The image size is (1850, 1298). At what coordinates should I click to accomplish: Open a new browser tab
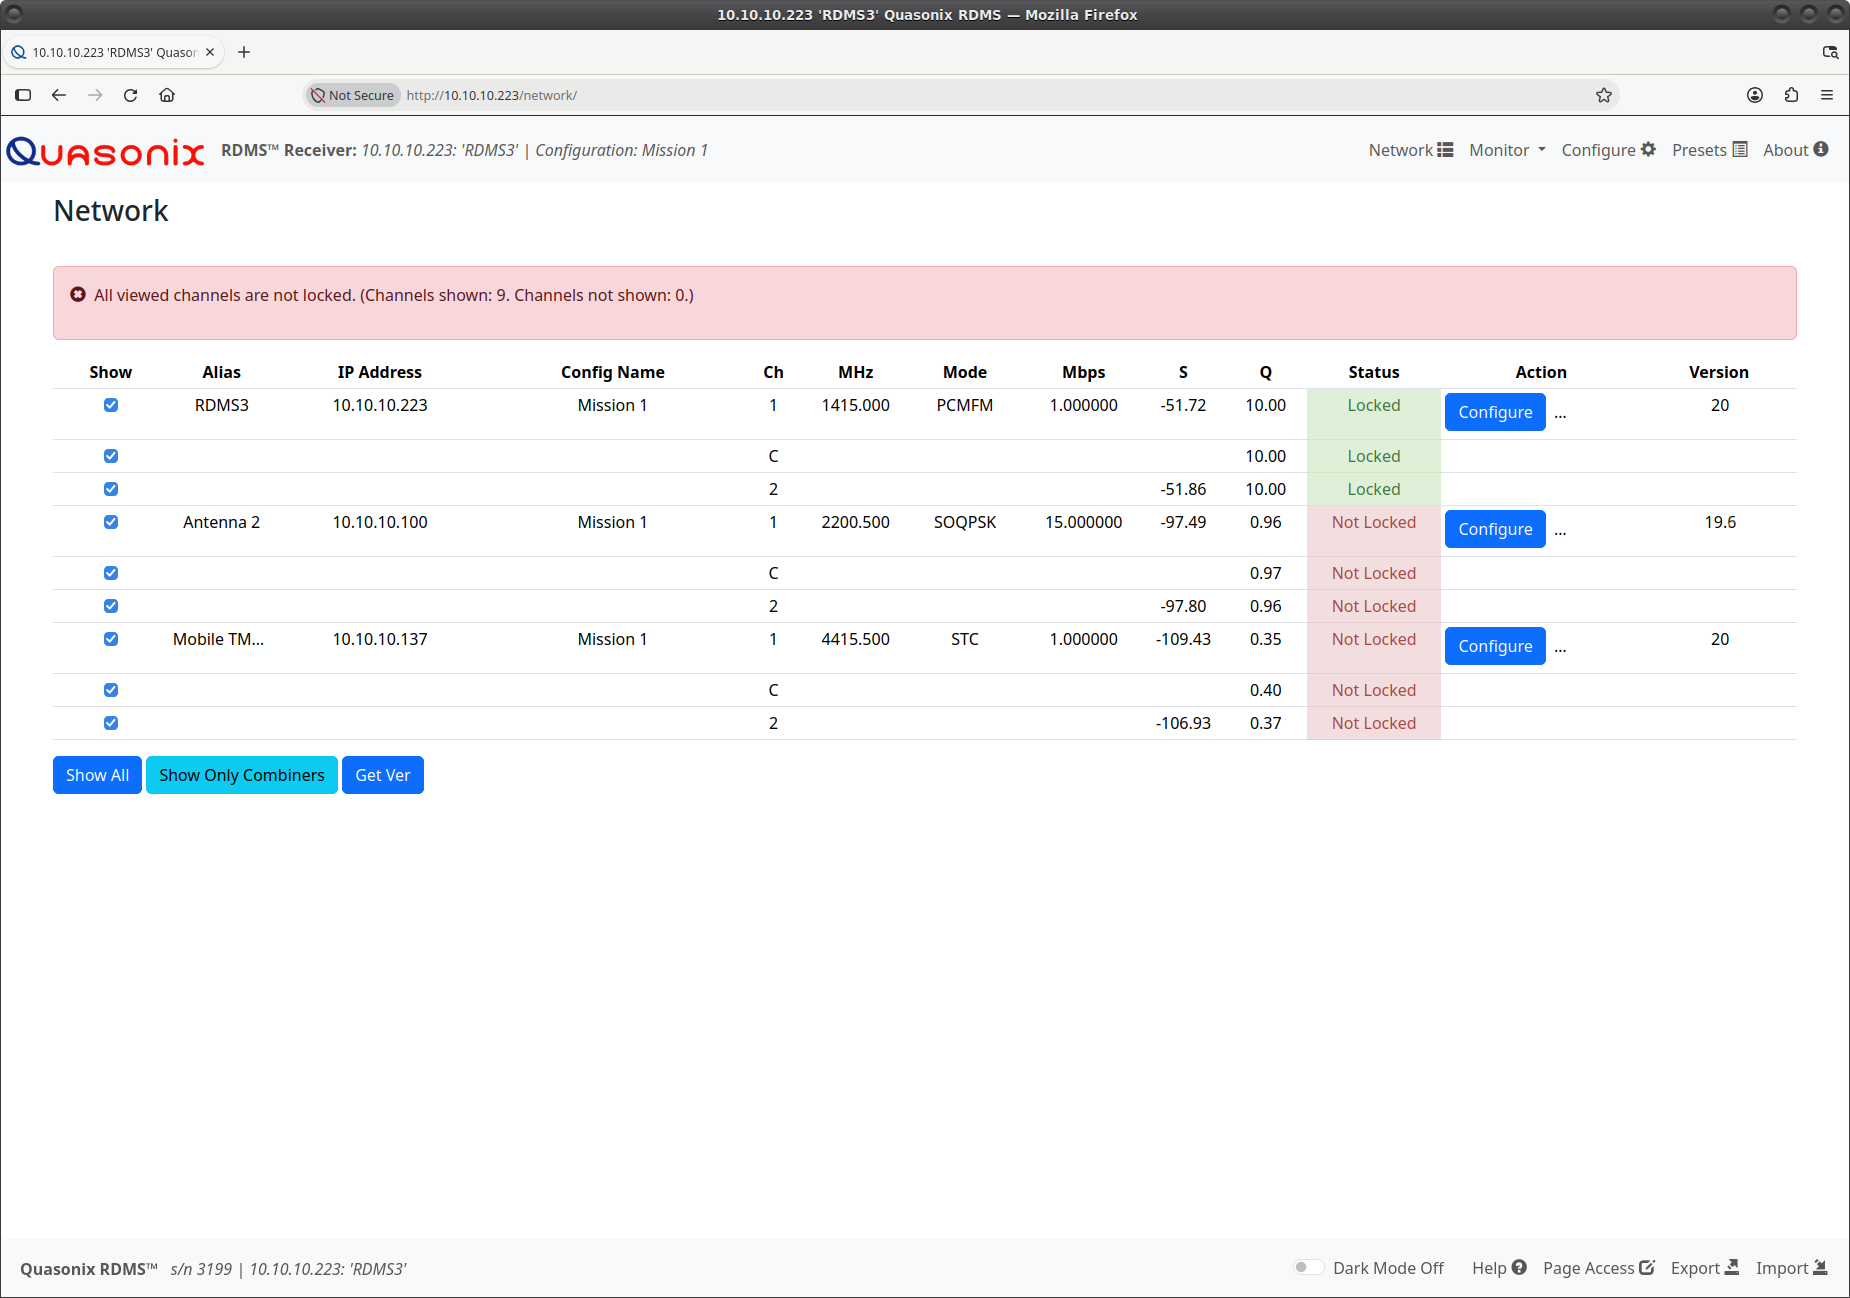244,52
